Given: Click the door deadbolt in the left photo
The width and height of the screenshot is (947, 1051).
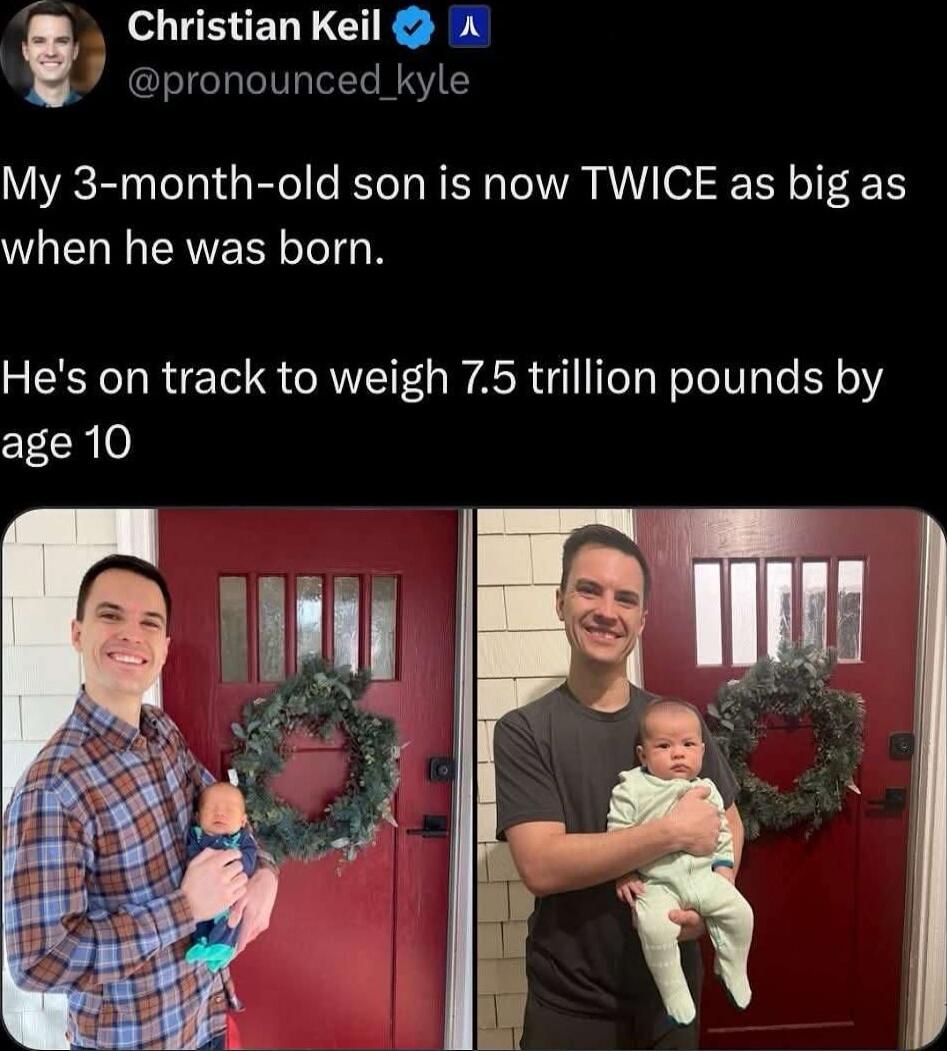Looking at the screenshot, I should (441, 769).
